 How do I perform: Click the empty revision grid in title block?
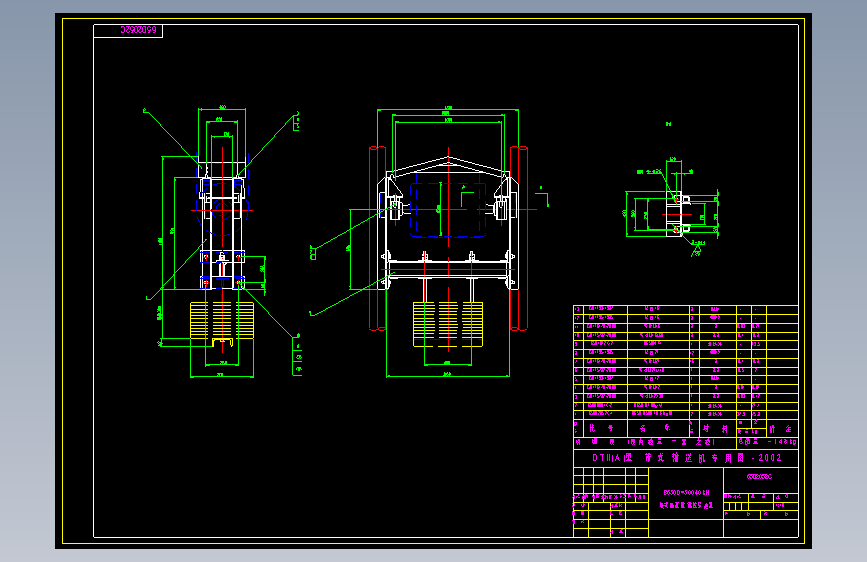click(x=610, y=480)
